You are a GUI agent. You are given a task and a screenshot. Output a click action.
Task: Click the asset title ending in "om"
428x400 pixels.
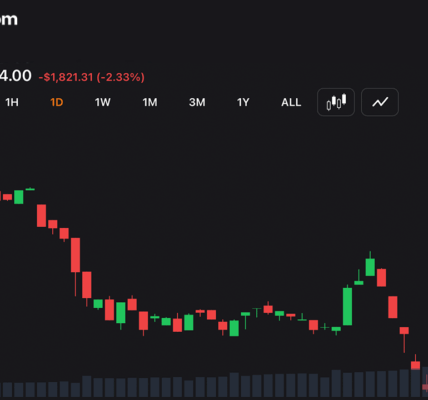(8, 19)
